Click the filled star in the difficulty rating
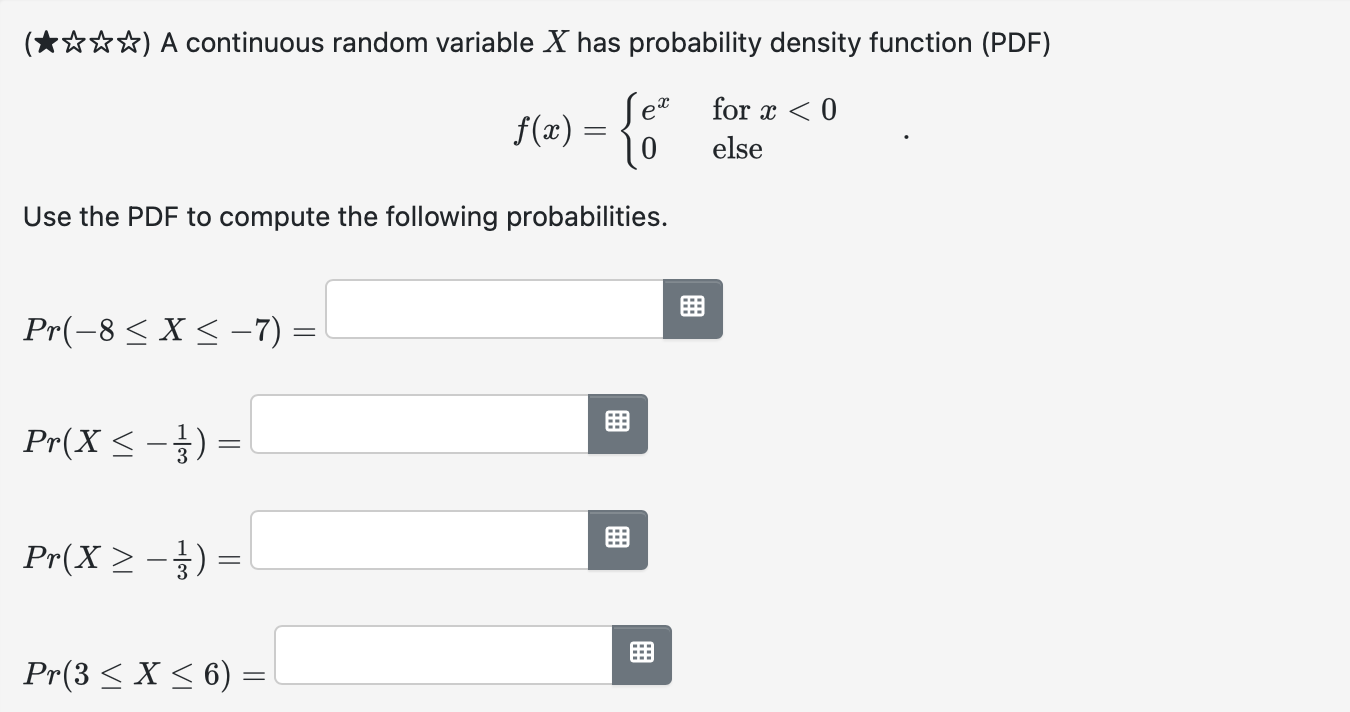1350x712 pixels. [48, 42]
